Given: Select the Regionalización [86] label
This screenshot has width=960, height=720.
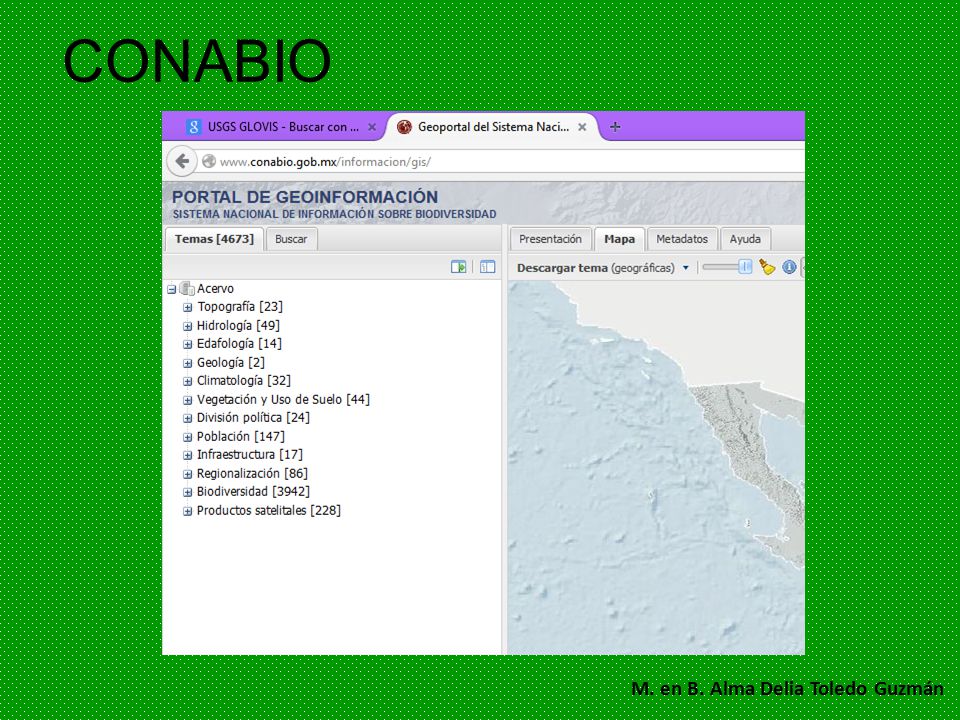Looking at the screenshot, I should point(252,473).
